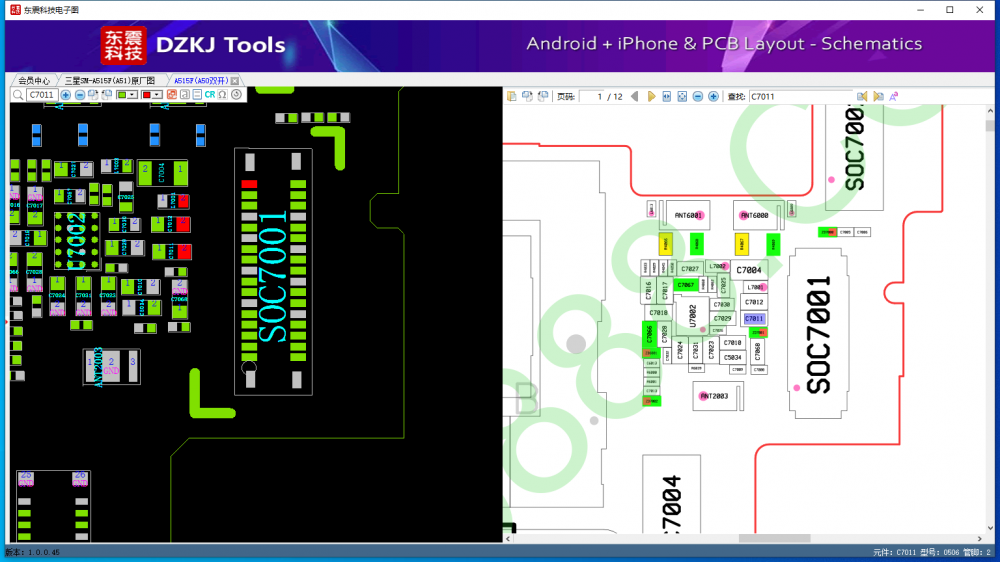Click the green color swatch in PCB toolbar
This screenshot has width=1000, height=562.
[x=122, y=95]
